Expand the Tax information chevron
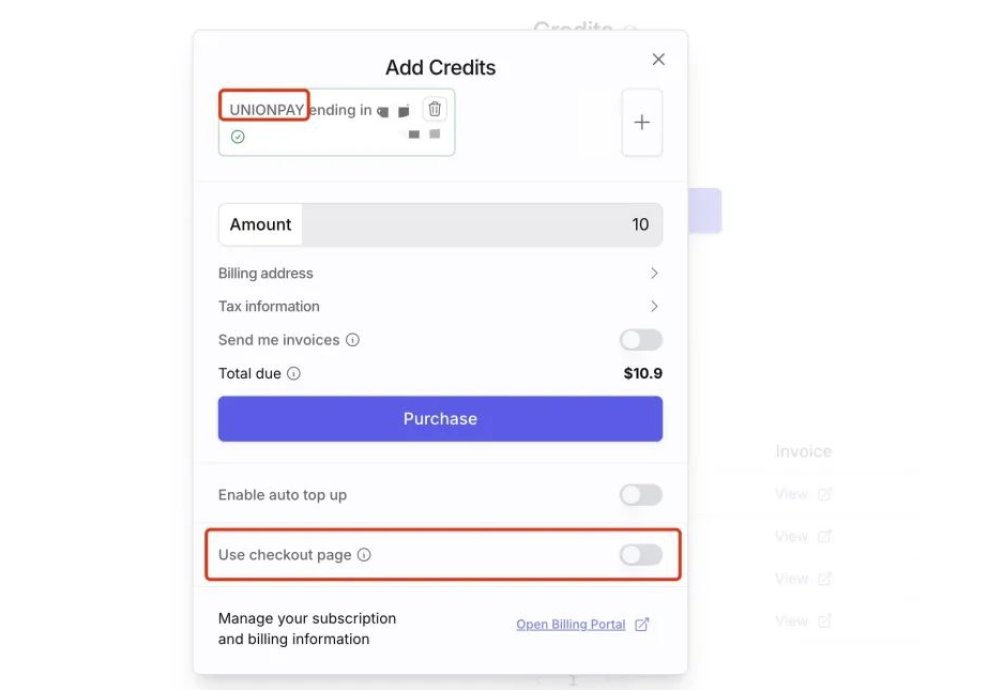Screen dimensions: 992x690 click(x=654, y=306)
